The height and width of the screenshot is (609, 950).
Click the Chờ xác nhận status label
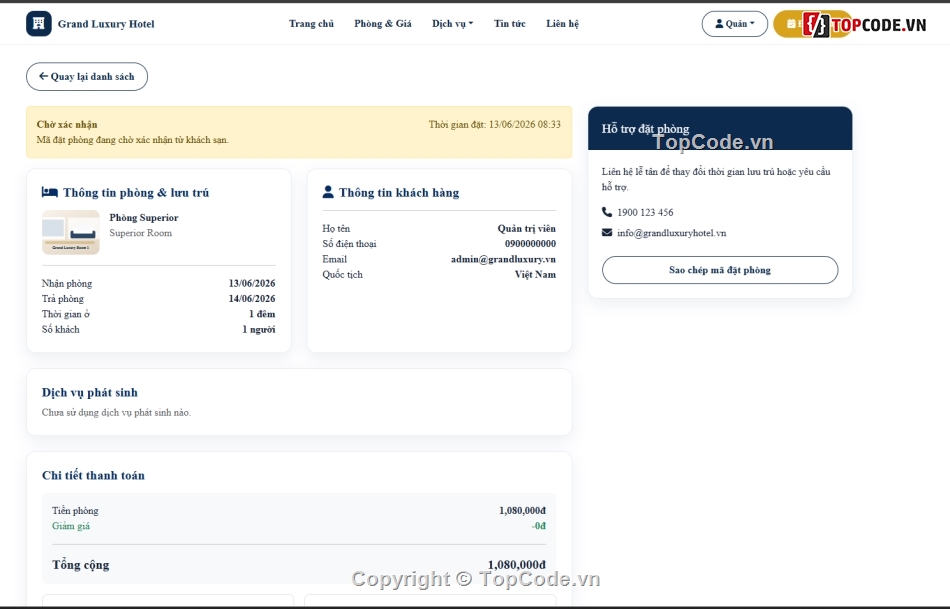67,124
